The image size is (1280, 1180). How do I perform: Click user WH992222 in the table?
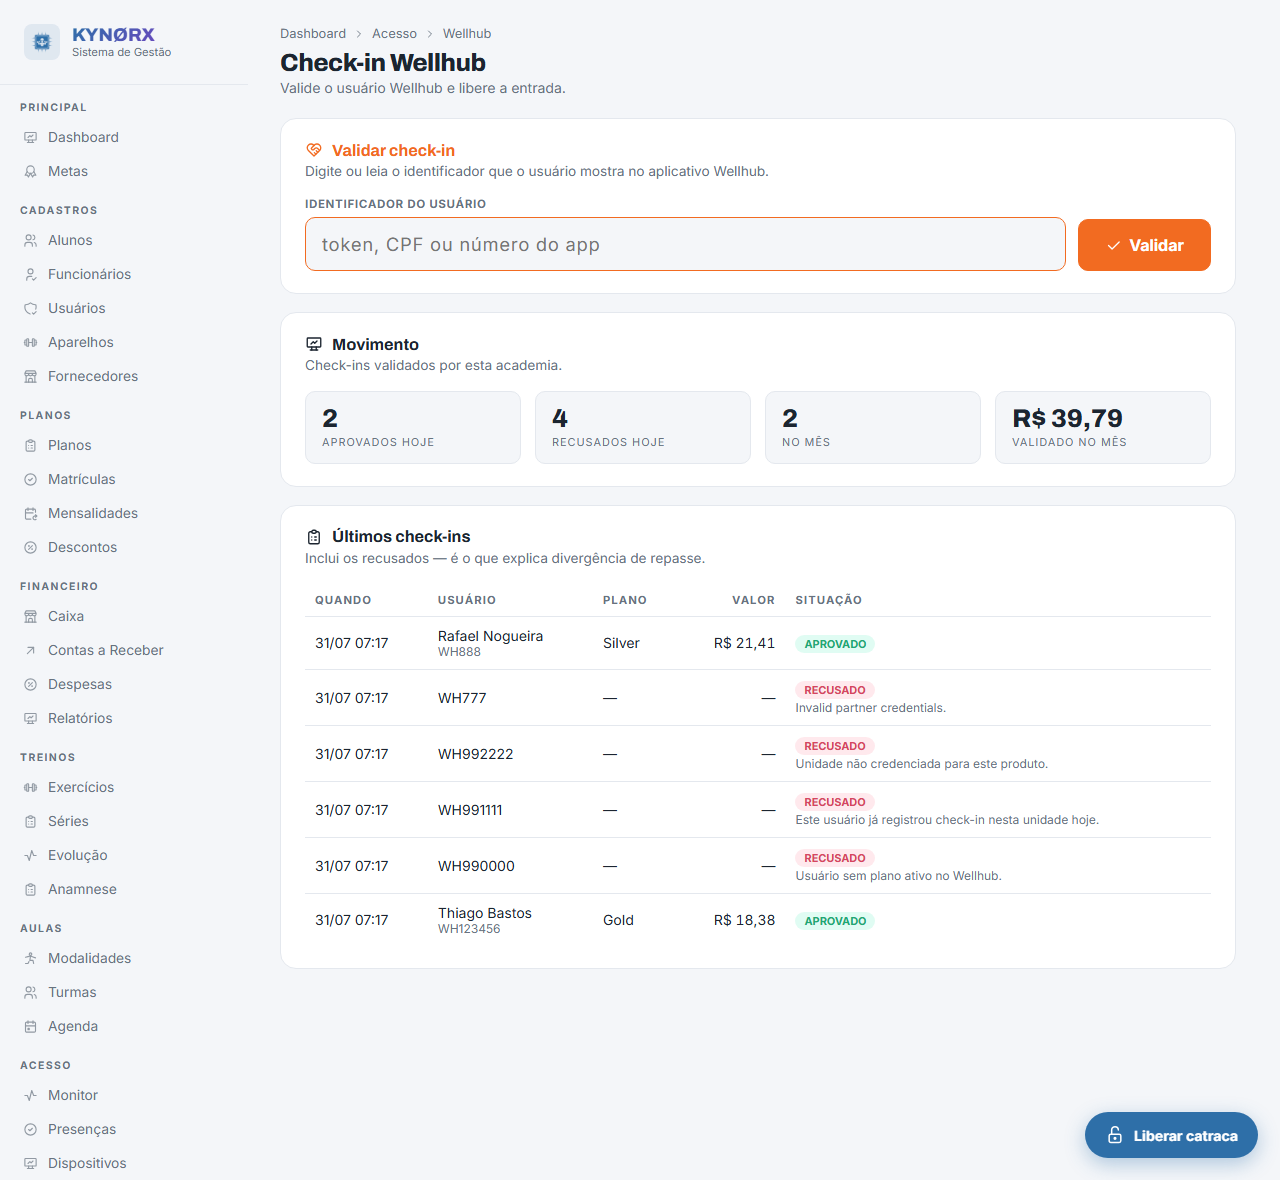pyautogui.click(x=476, y=754)
